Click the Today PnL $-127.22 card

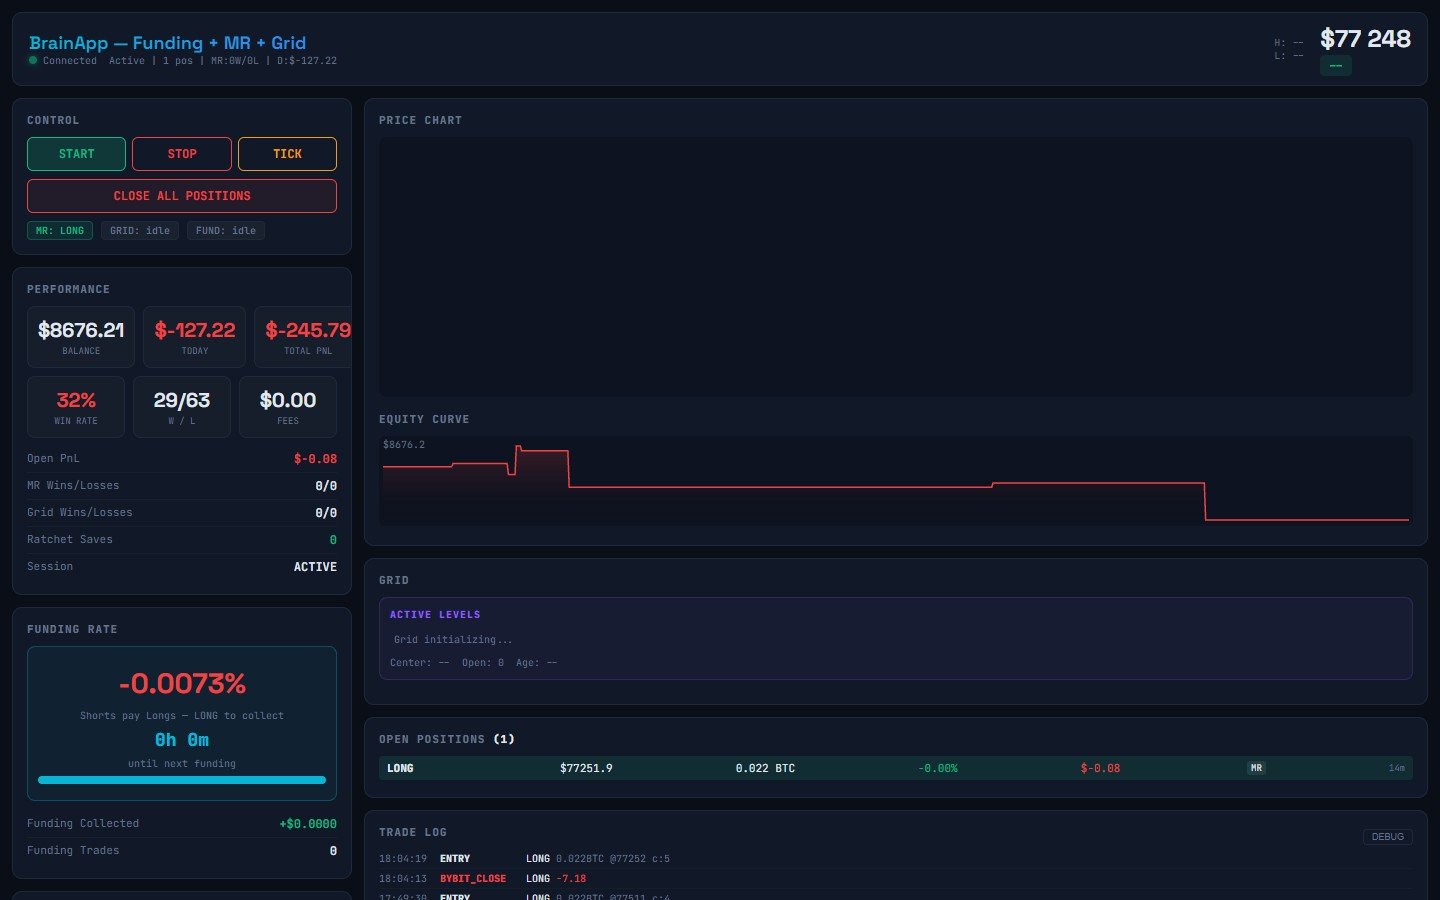195,337
